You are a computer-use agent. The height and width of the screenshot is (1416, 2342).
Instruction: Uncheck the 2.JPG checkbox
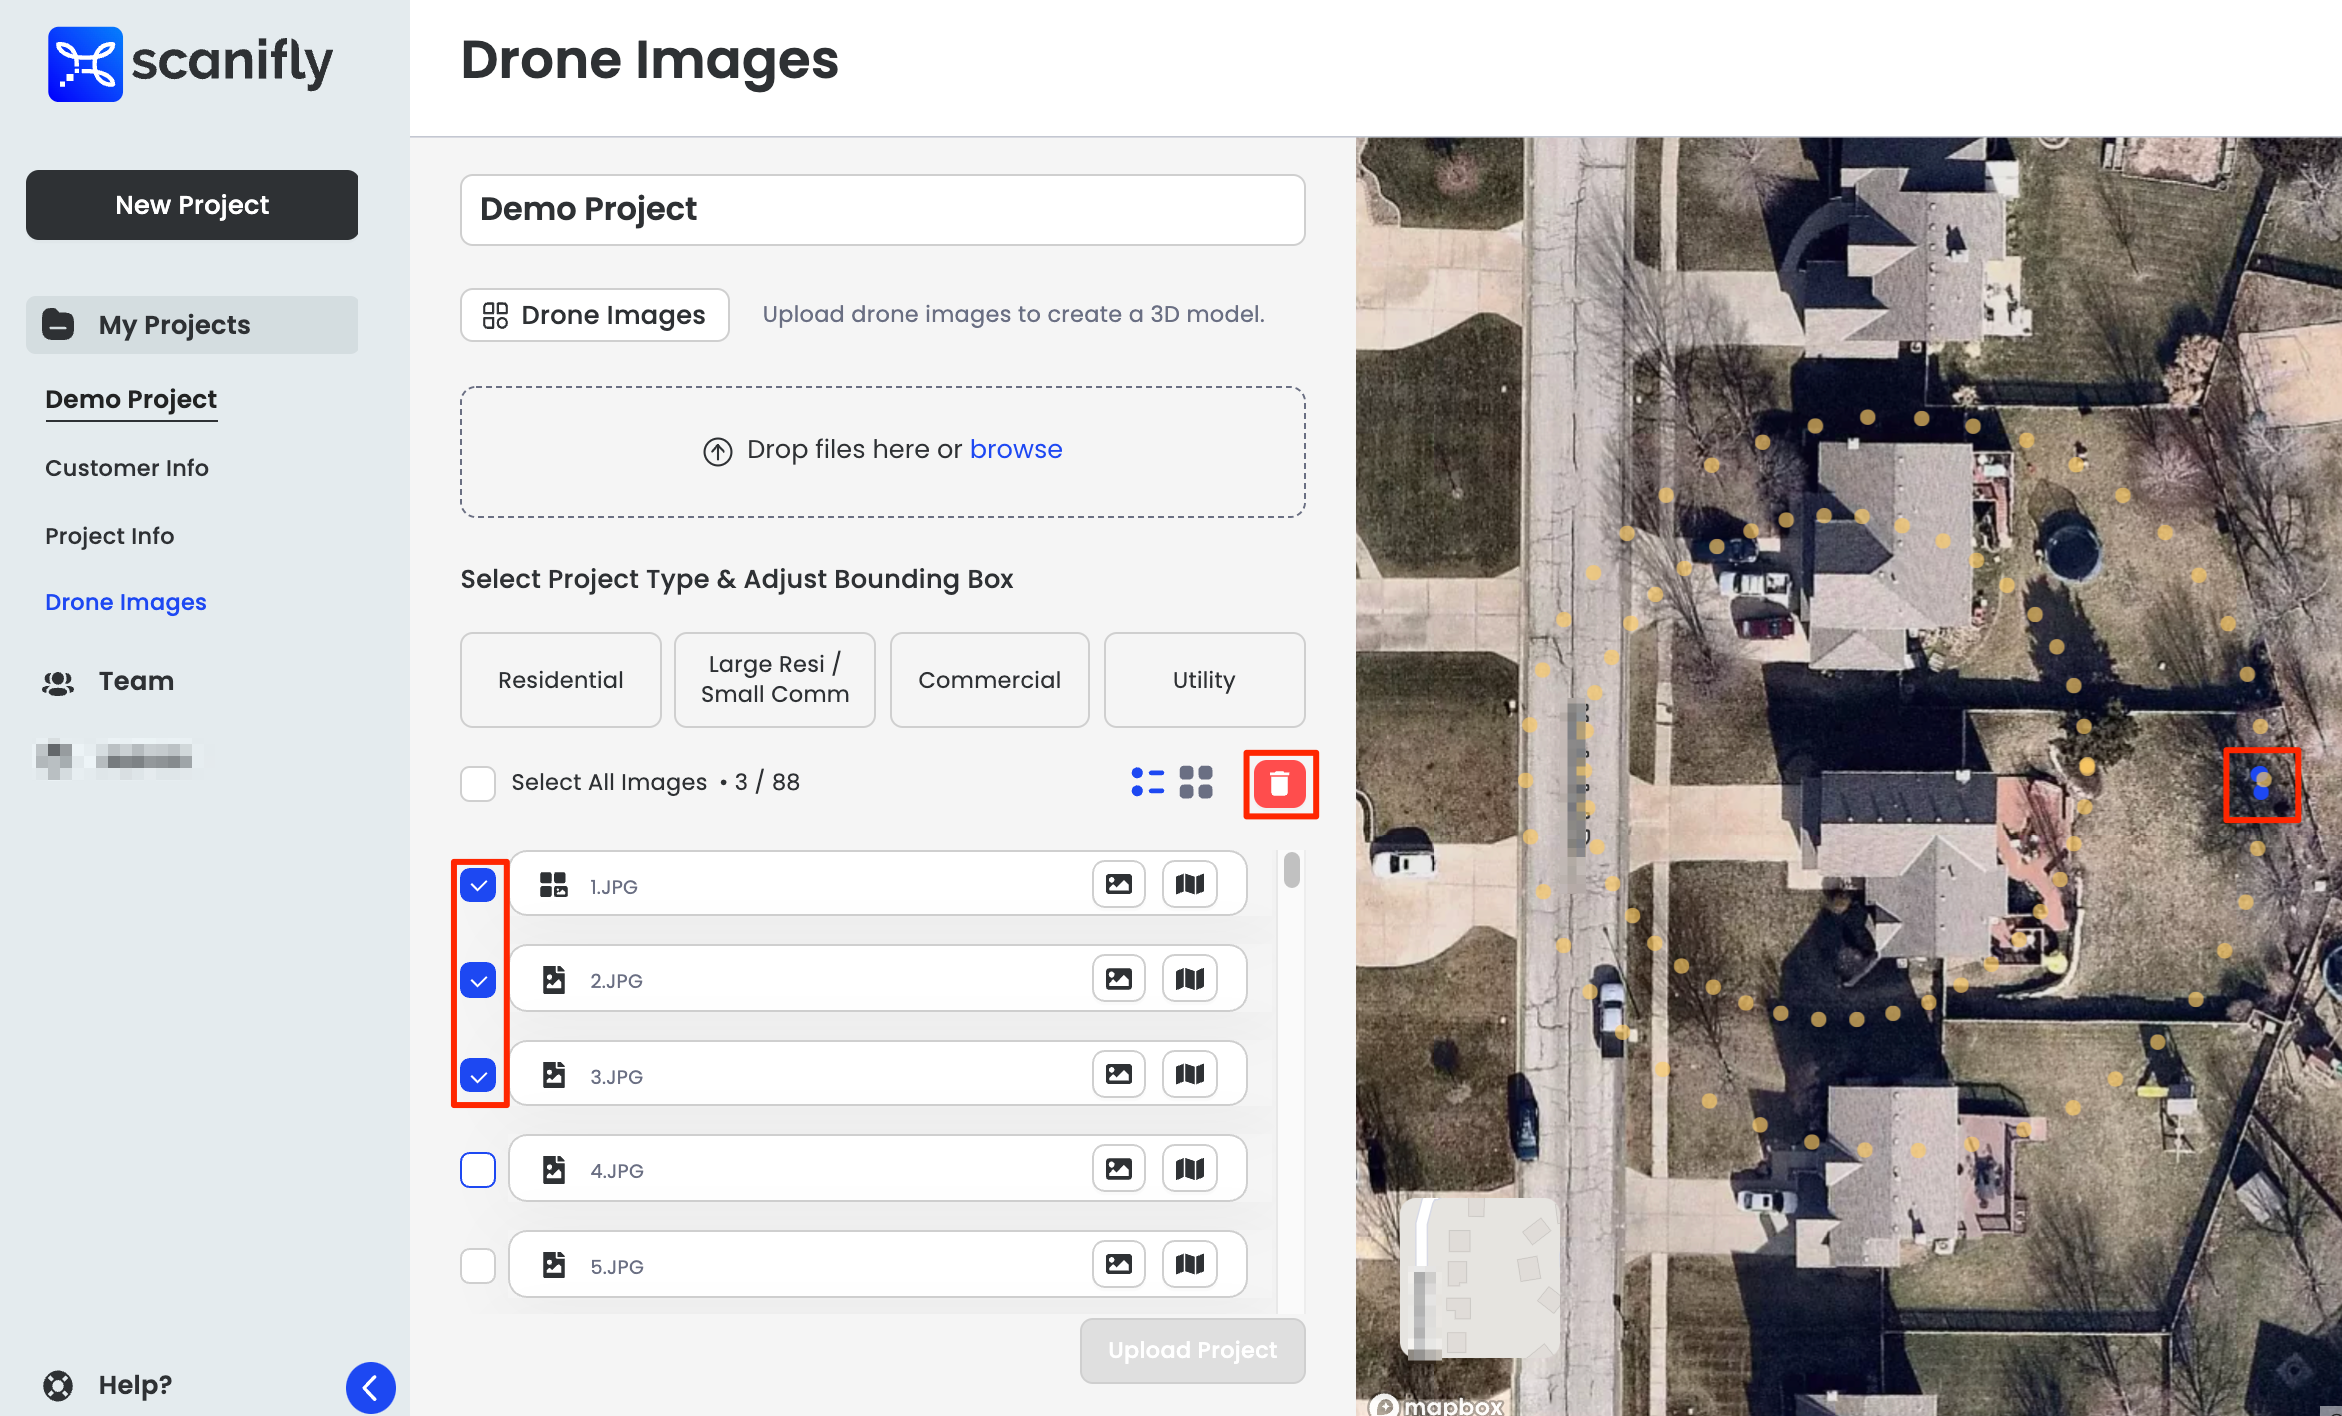click(x=478, y=980)
